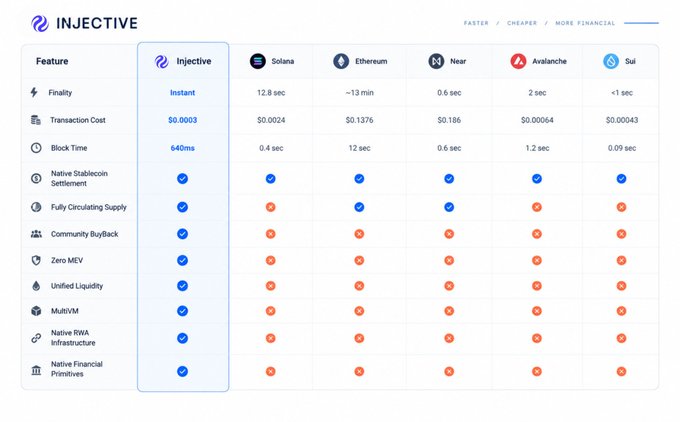The width and height of the screenshot is (680, 422).
Task: Click the MultiVM cube icon
Action: pyautogui.click(x=36, y=311)
